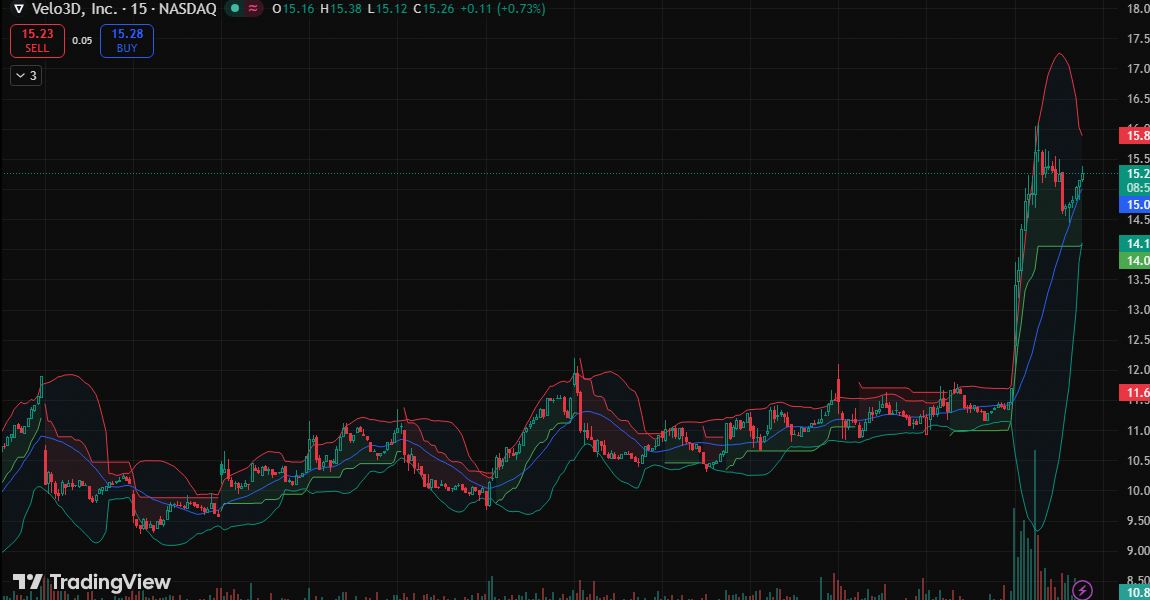Viewport: 1150px width, 600px height.
Task: Click the 10.0 price axis tick
Action: (1138, 491)
